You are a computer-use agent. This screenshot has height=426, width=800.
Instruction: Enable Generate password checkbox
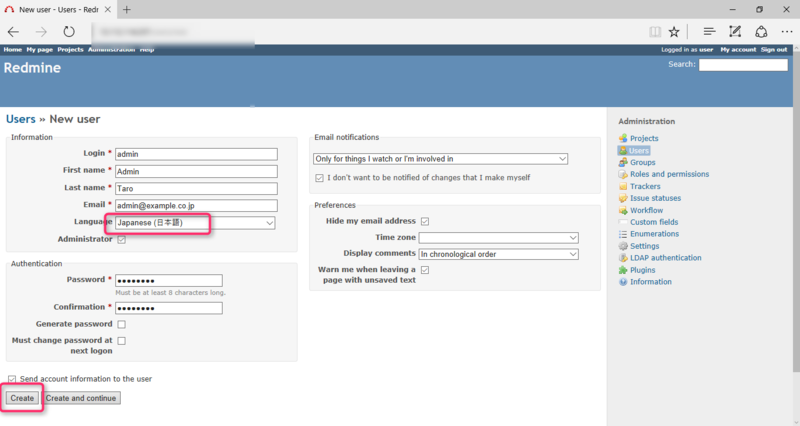121,324
